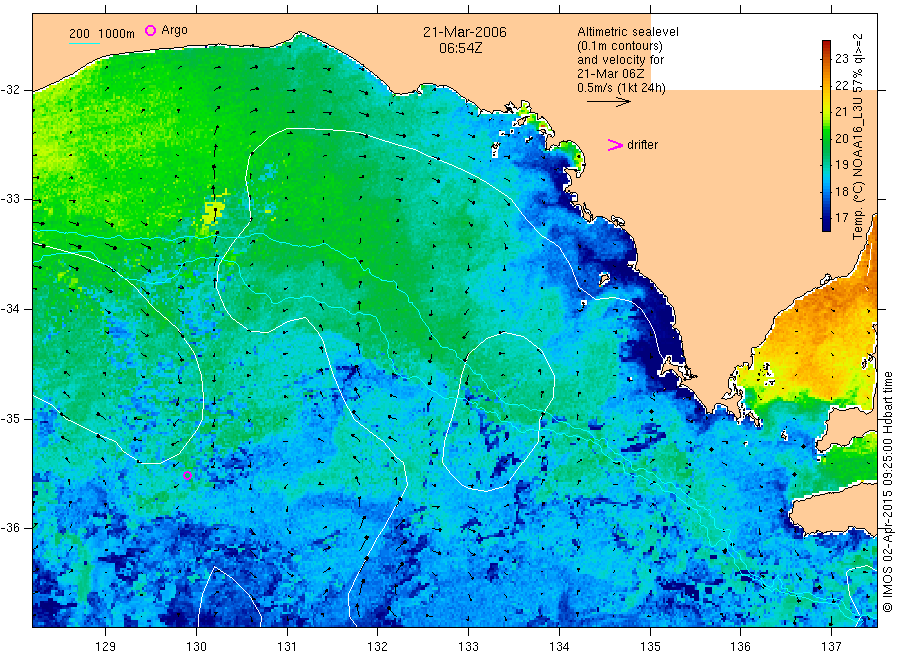Click the '129' longitude axis label
Image resolution: width=900 pixels, height=660 pixels.
(x=106, y=647)
